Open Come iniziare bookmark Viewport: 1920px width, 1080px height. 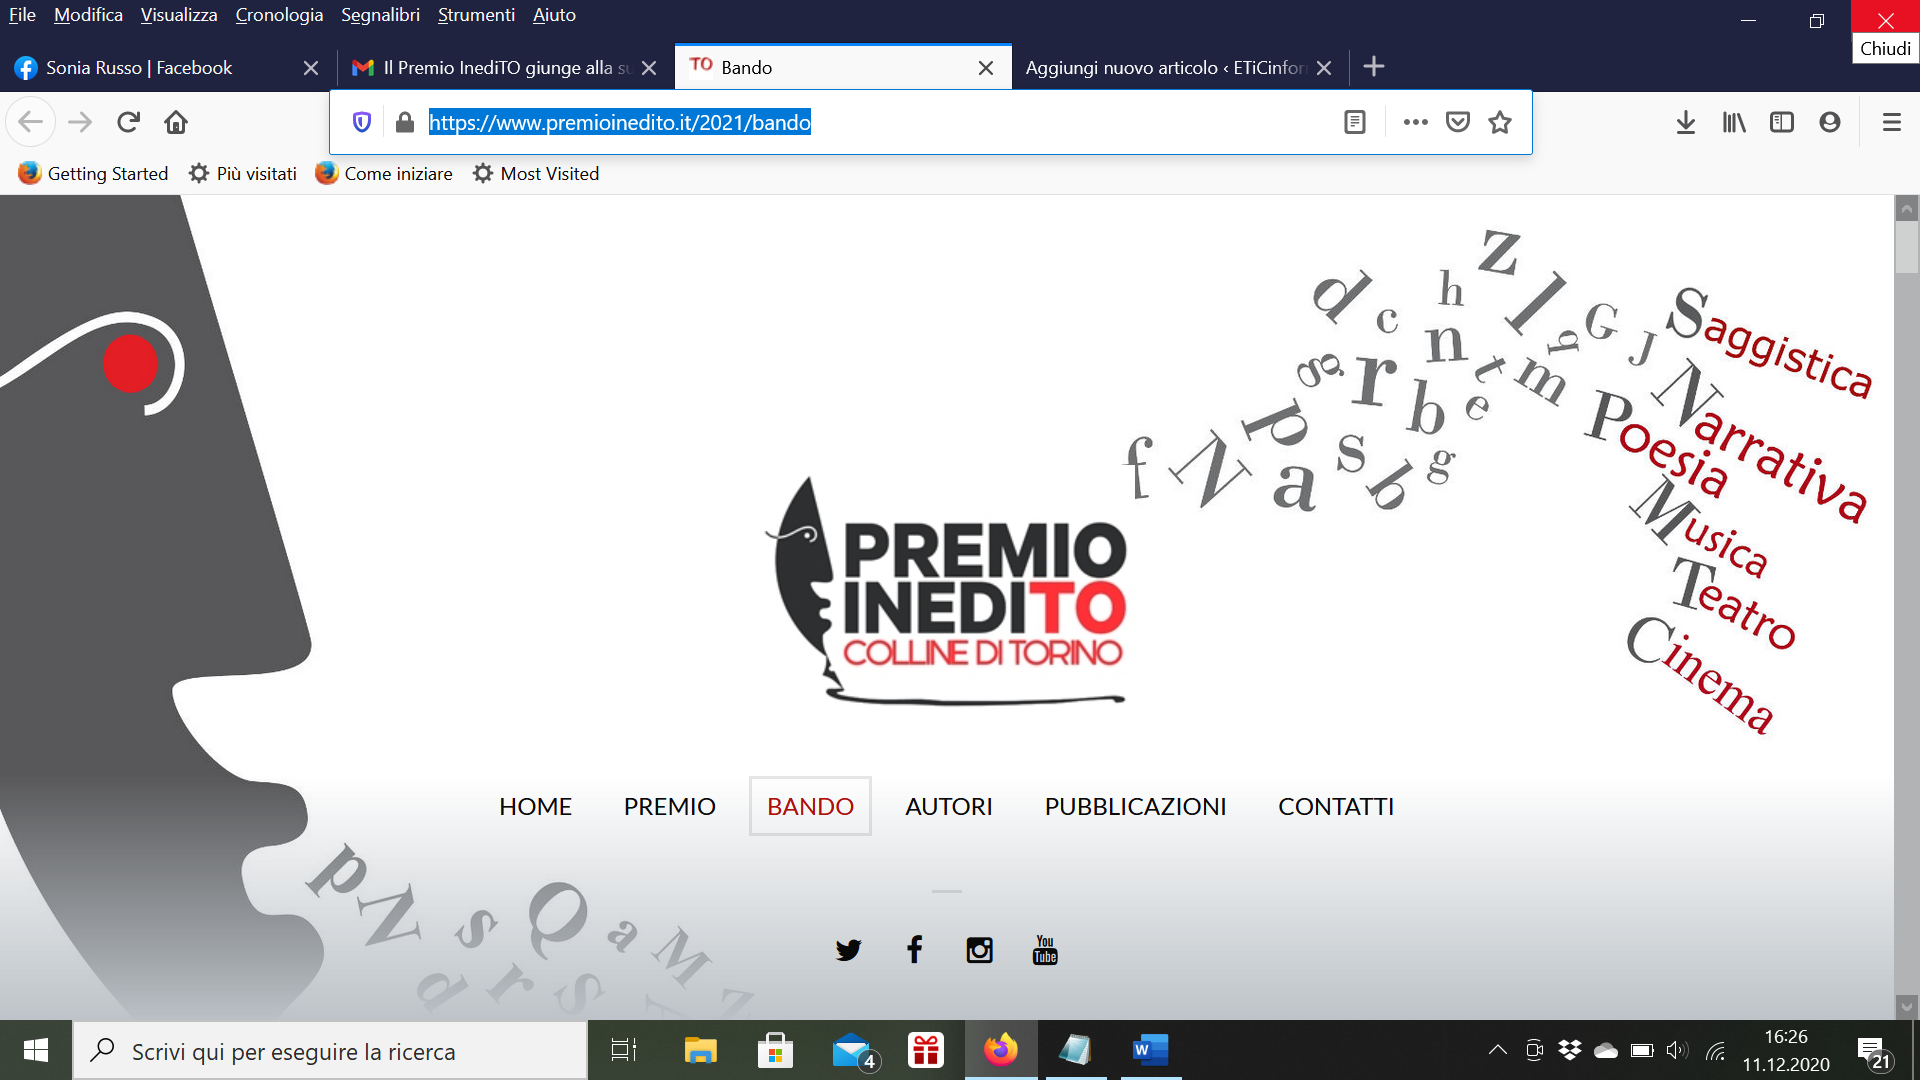click(x=384, y=173)
